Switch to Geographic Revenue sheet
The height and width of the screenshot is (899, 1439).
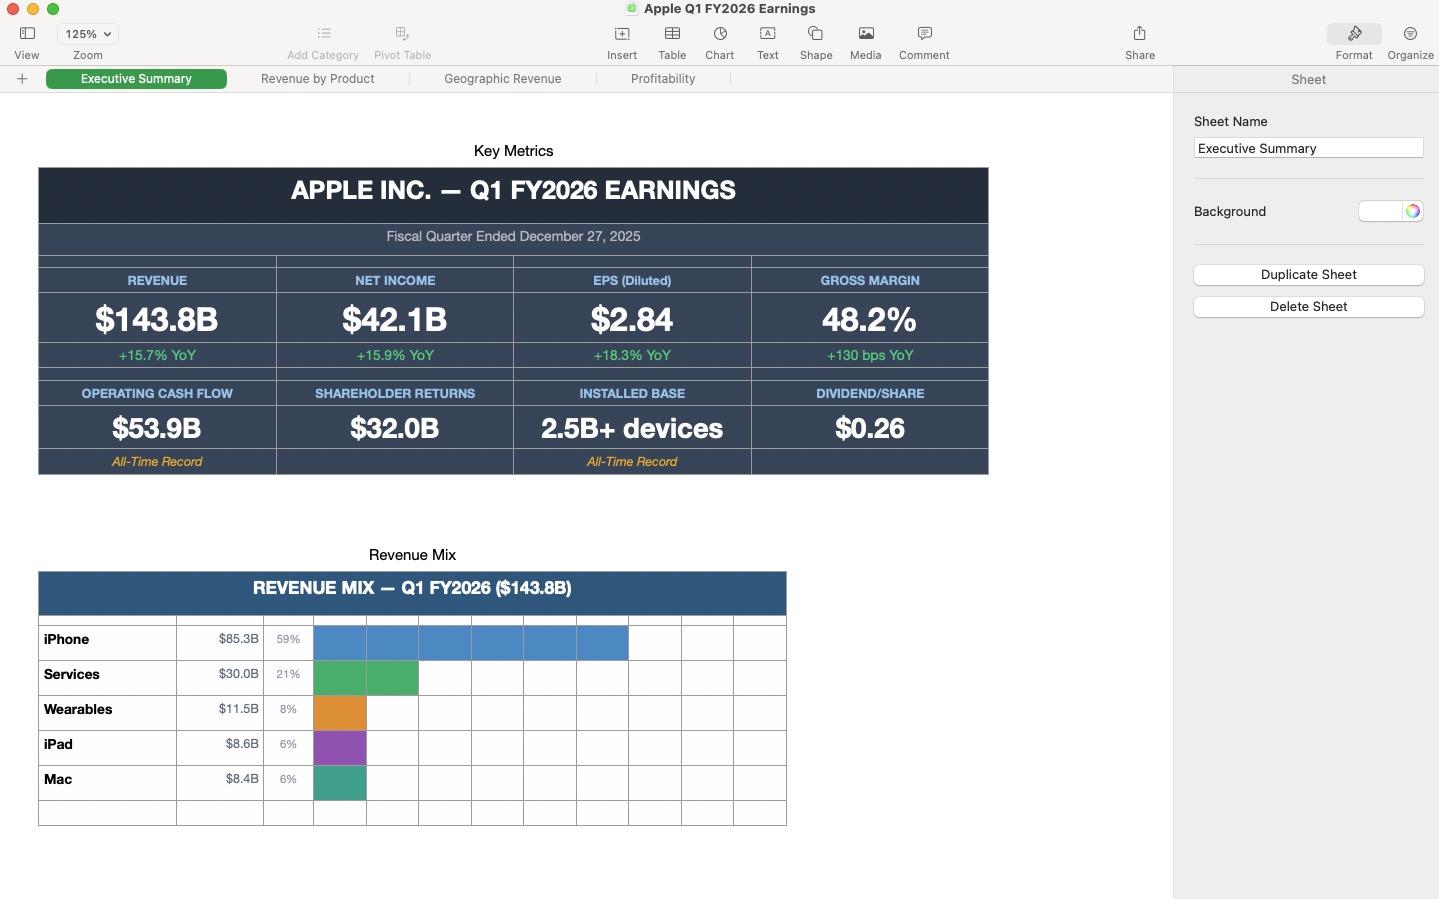pos(503,79)
